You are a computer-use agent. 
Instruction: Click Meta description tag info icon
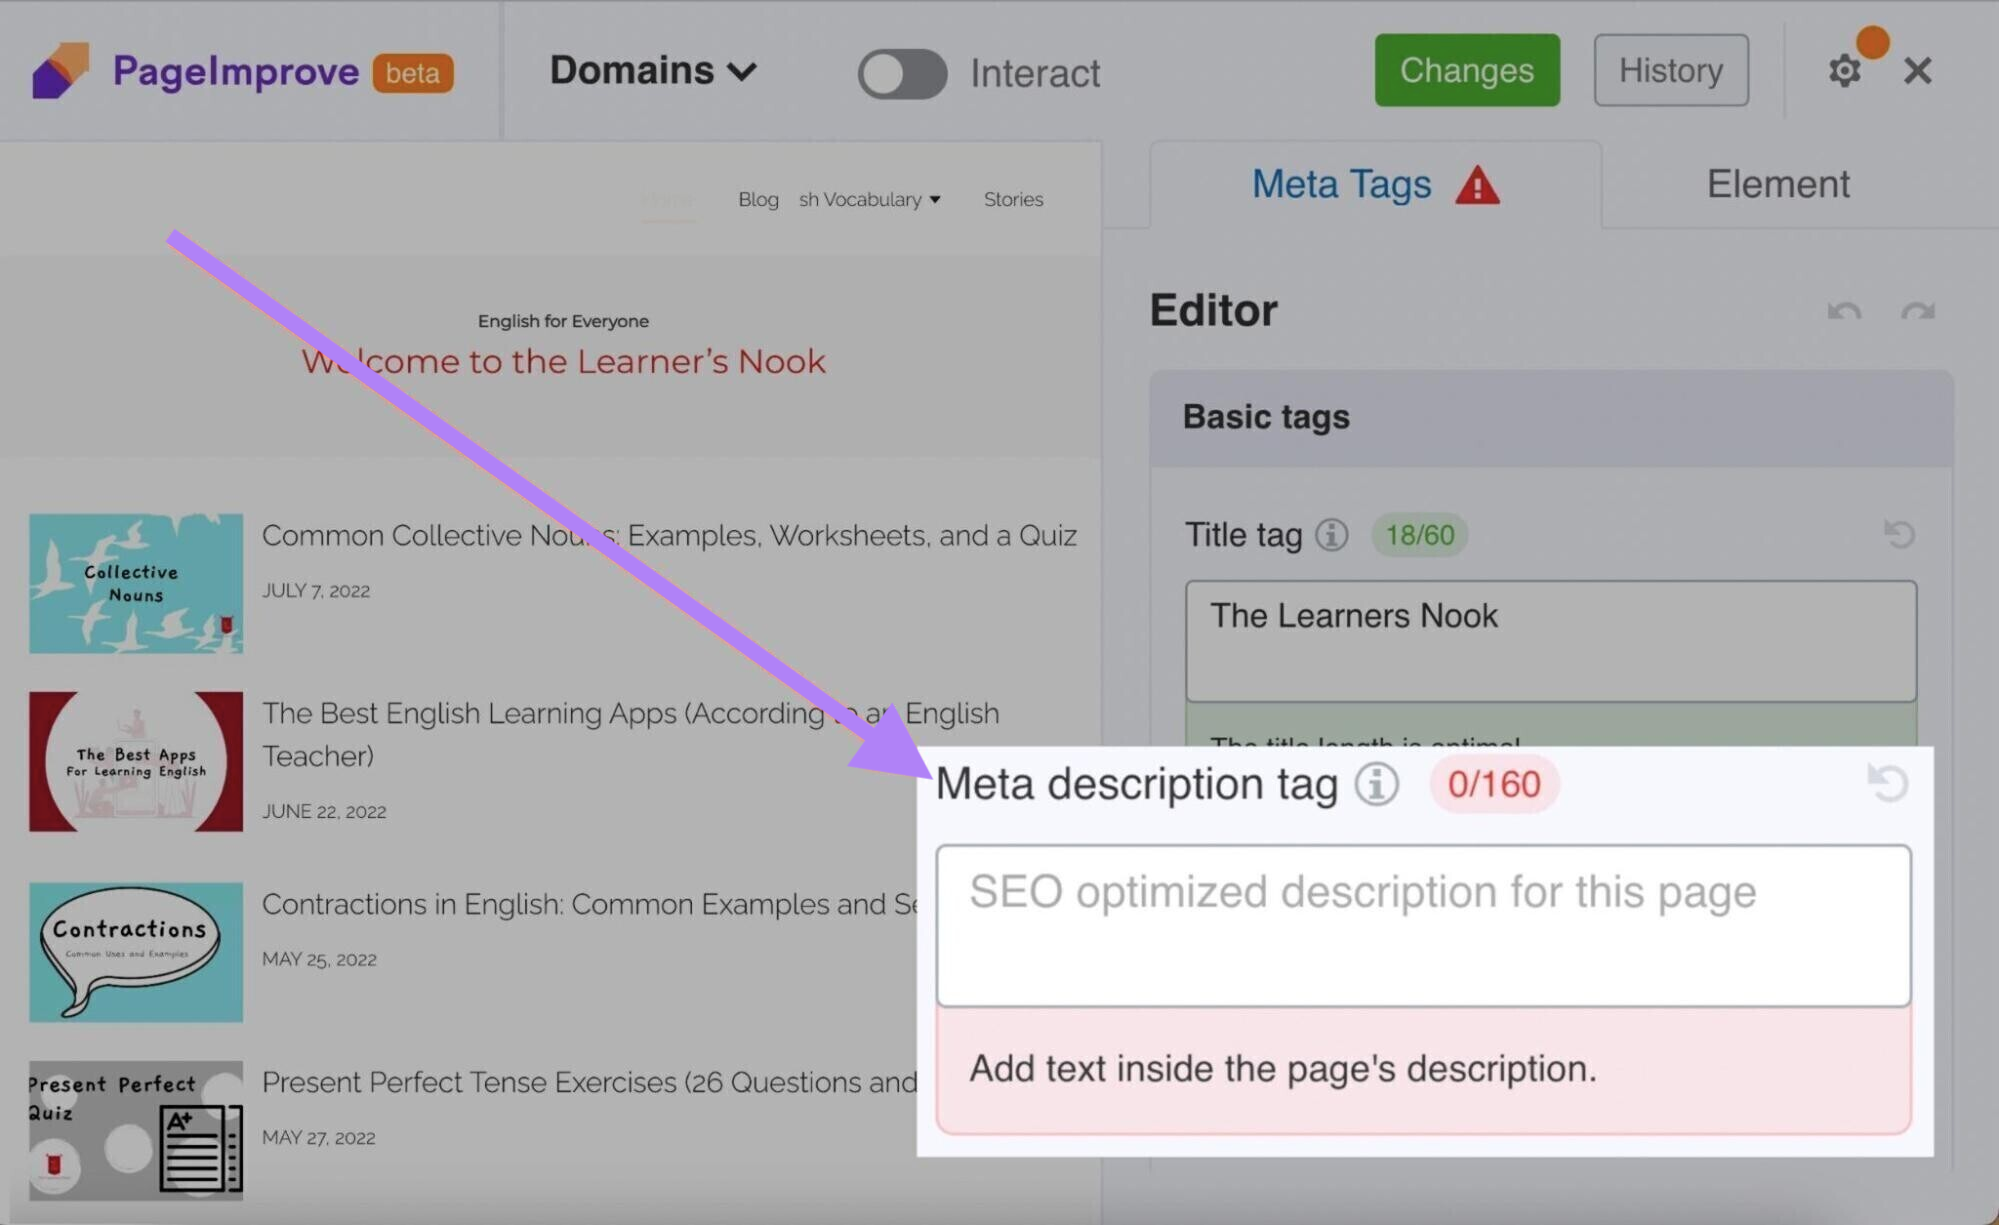click(1376, 784)
